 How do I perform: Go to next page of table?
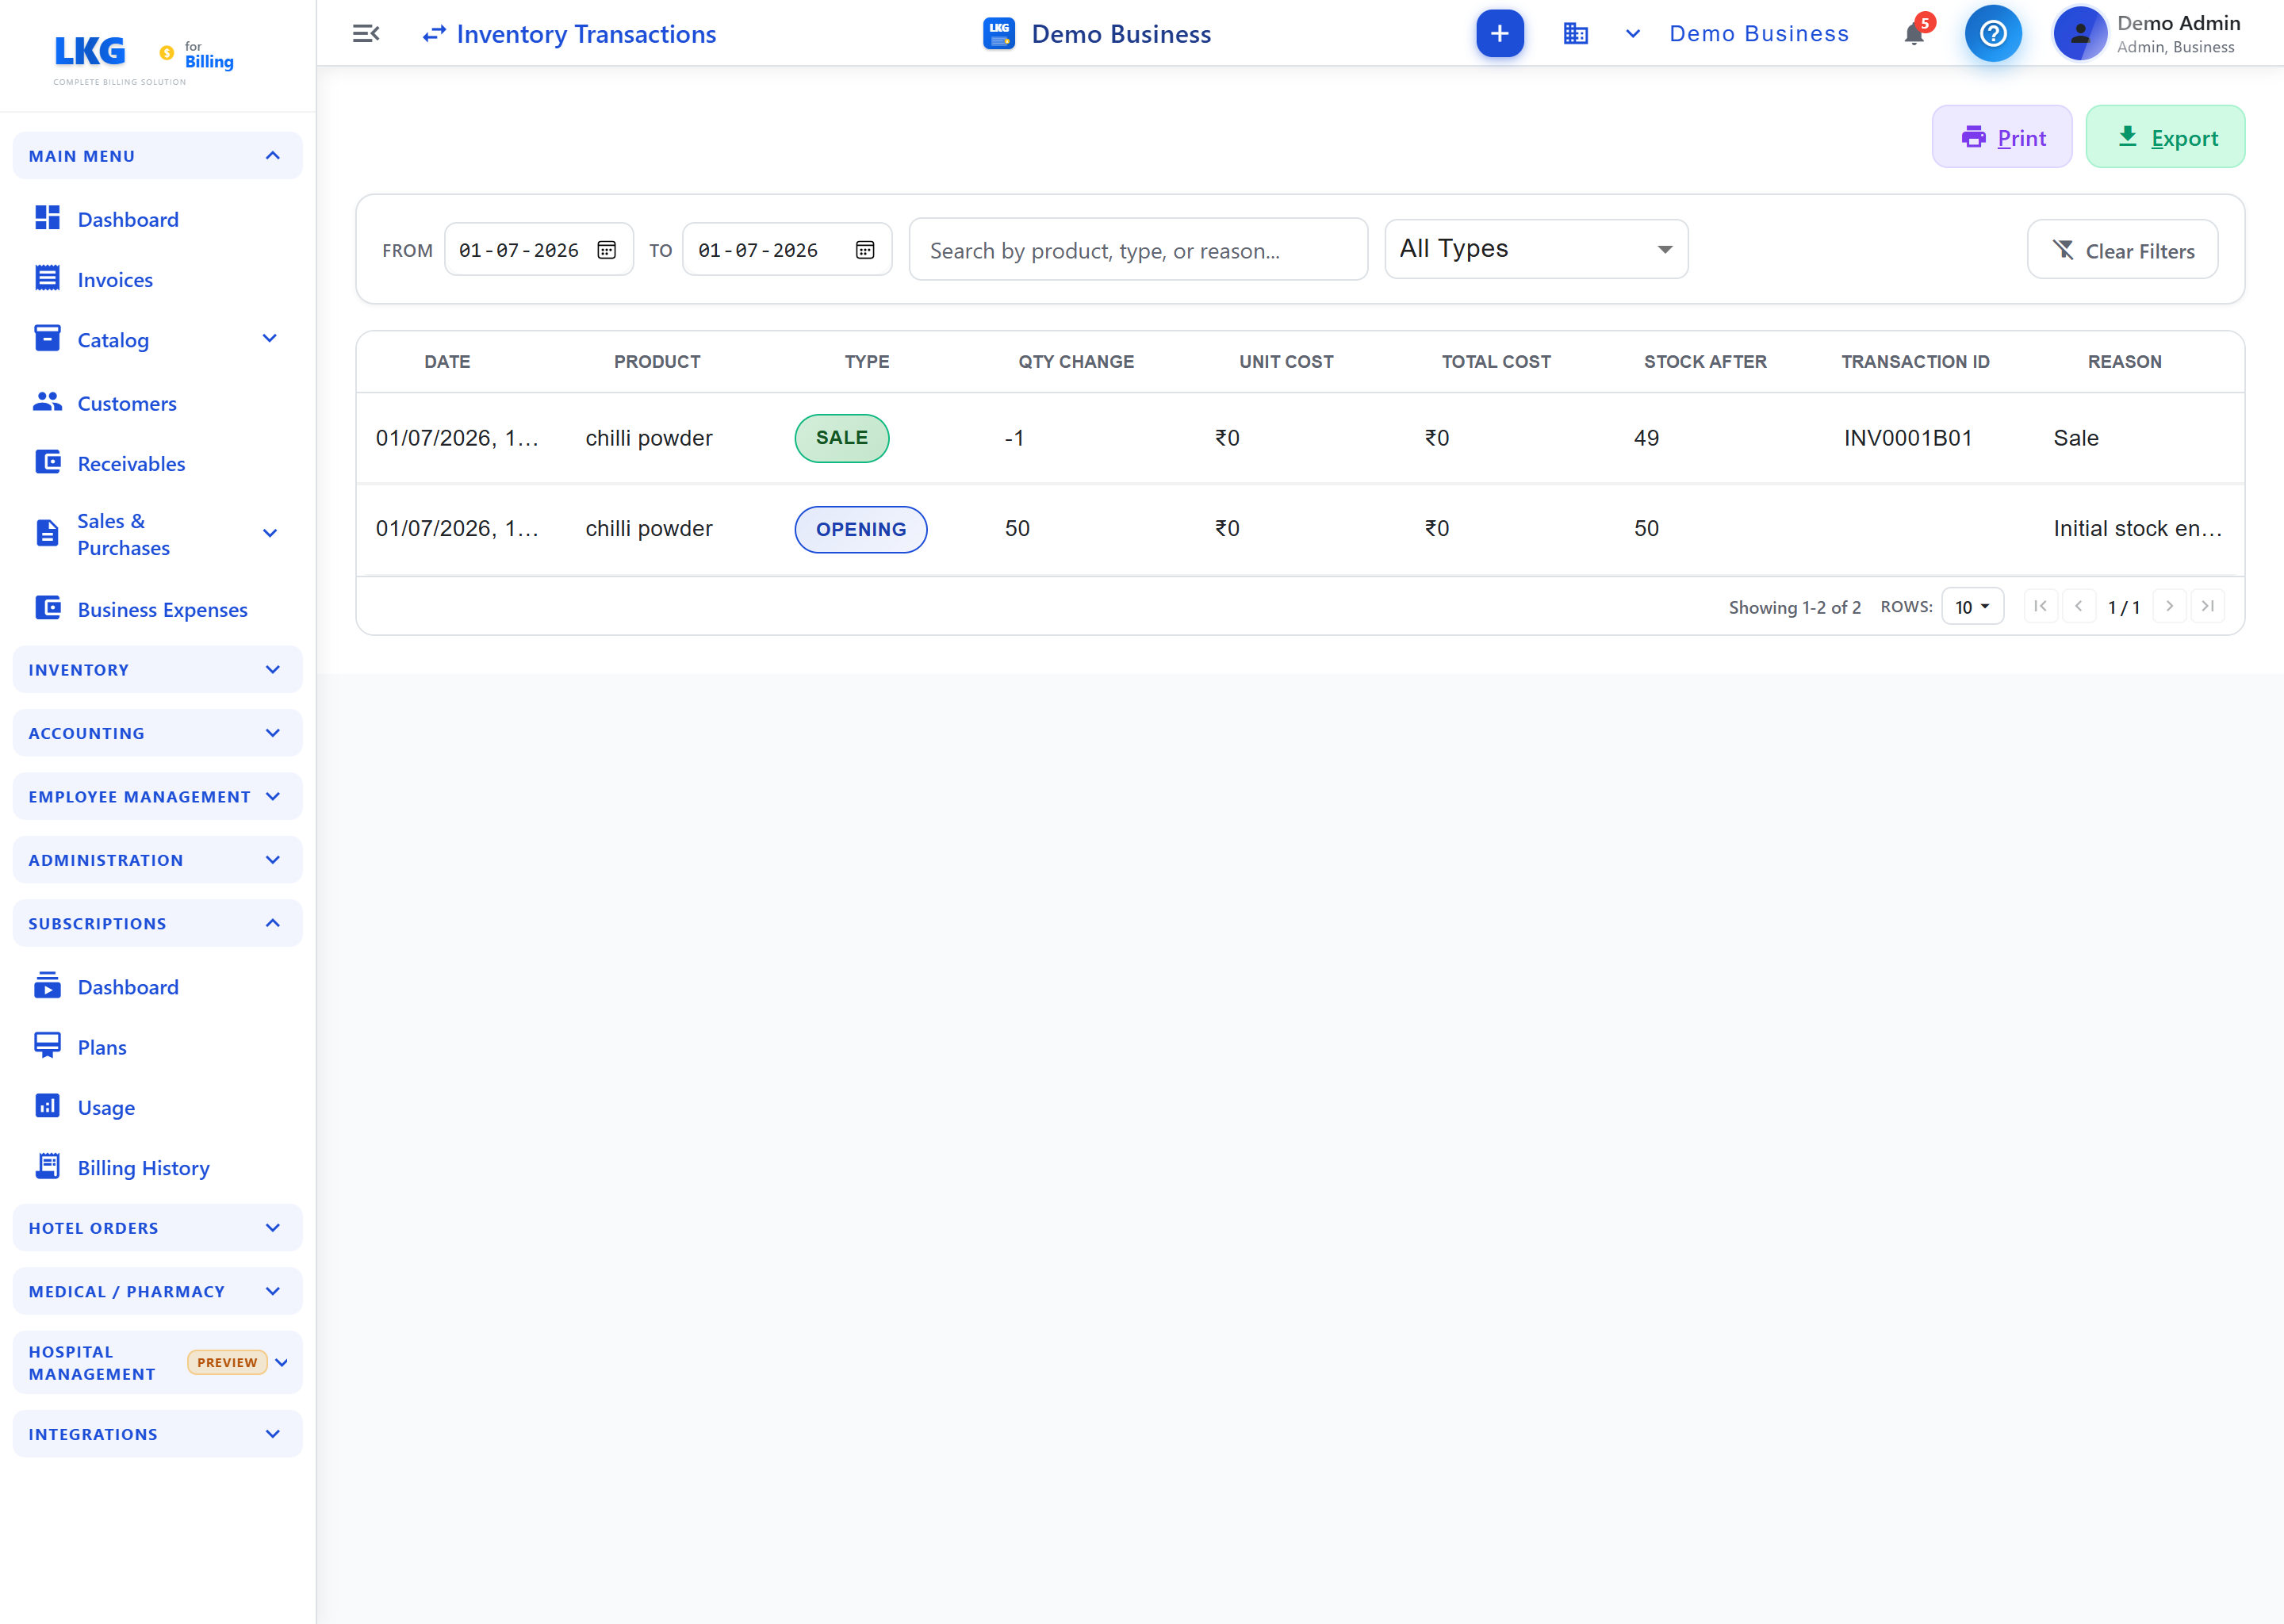coord(2169,606)
